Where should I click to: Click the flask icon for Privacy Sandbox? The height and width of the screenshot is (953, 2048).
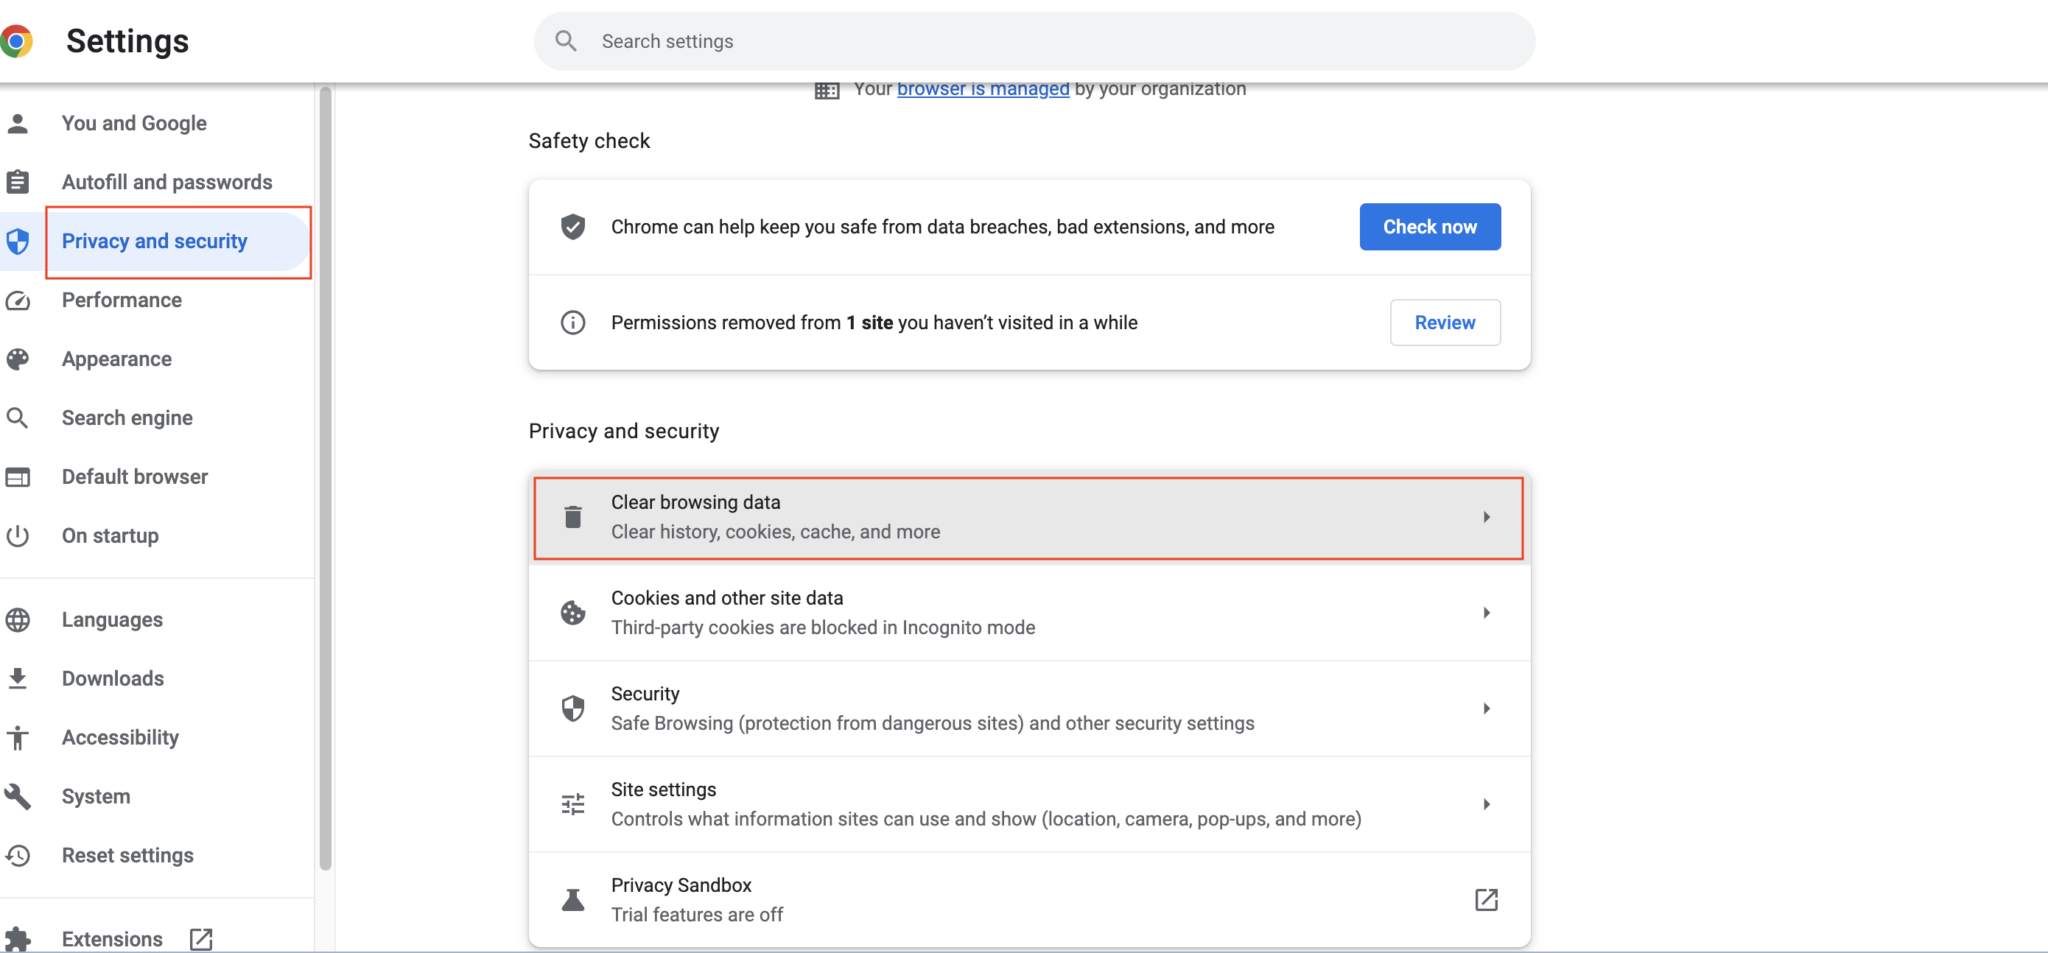coord(573,900)
